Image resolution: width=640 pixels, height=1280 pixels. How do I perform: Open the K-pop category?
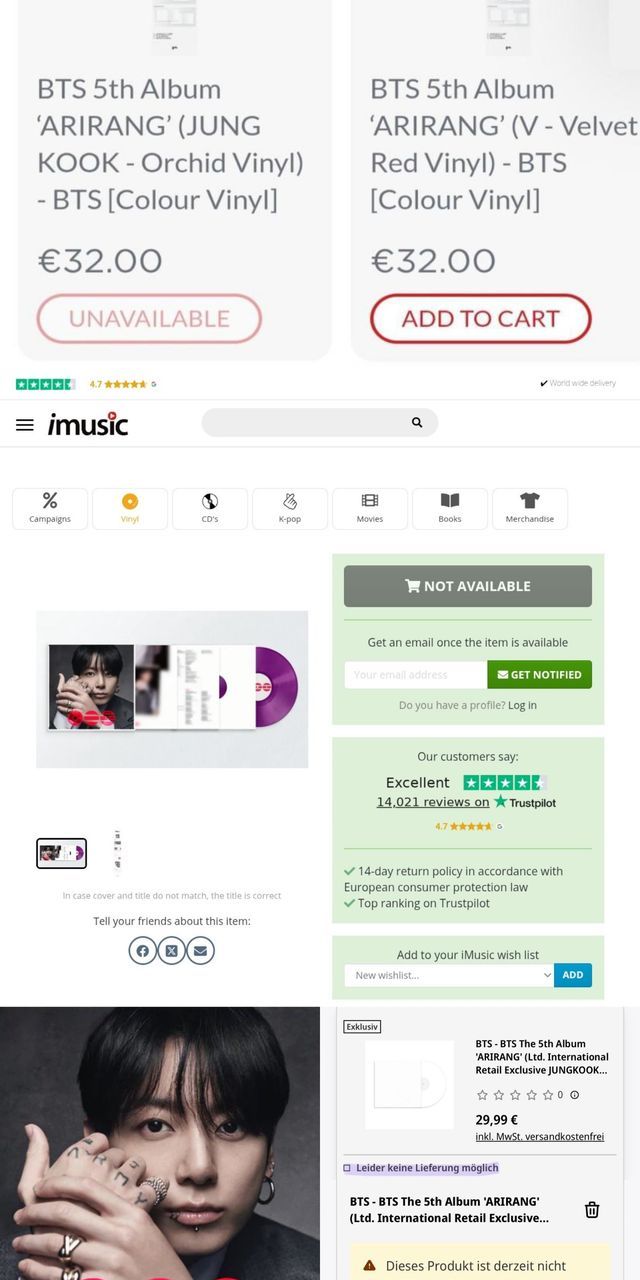[x=290, y=508]
